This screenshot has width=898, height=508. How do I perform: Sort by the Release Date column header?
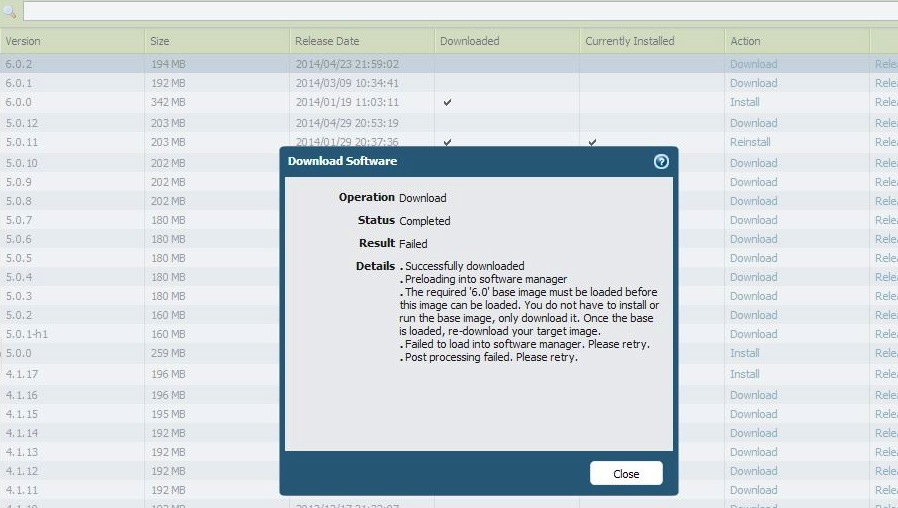327,41
